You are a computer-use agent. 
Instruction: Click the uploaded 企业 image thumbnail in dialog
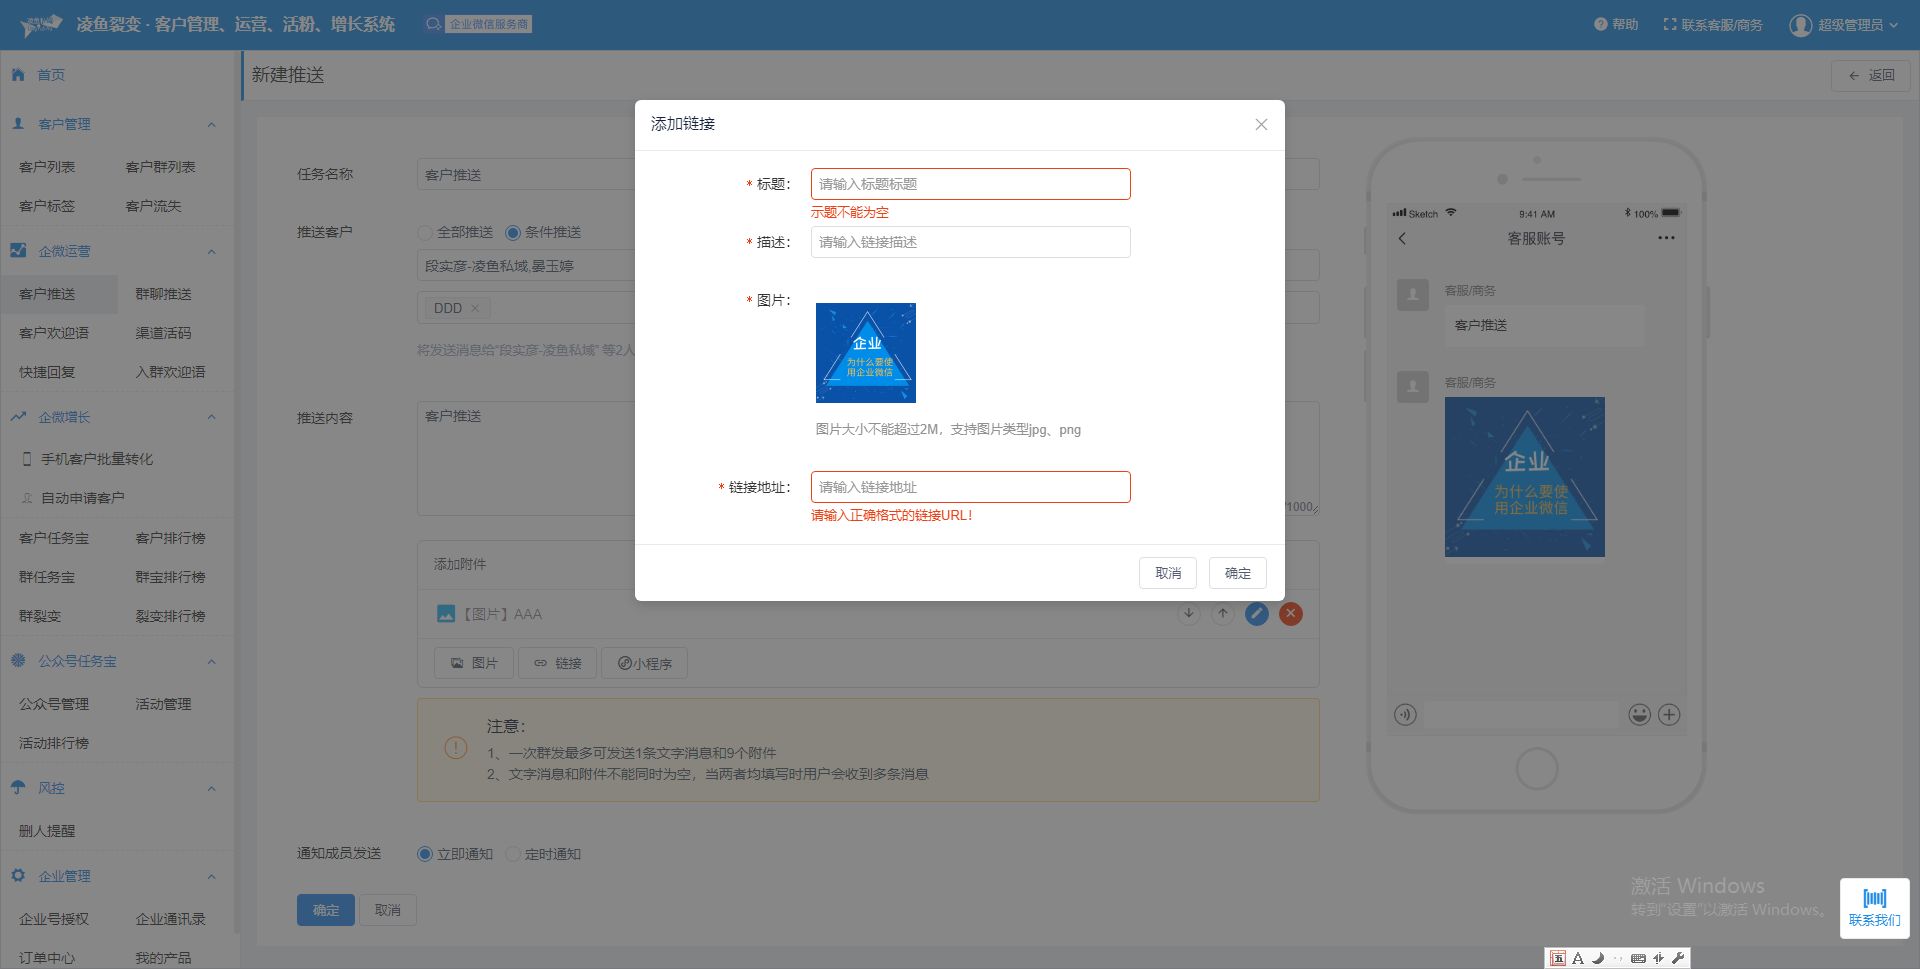pyautogui.click(x=865, y=353)
